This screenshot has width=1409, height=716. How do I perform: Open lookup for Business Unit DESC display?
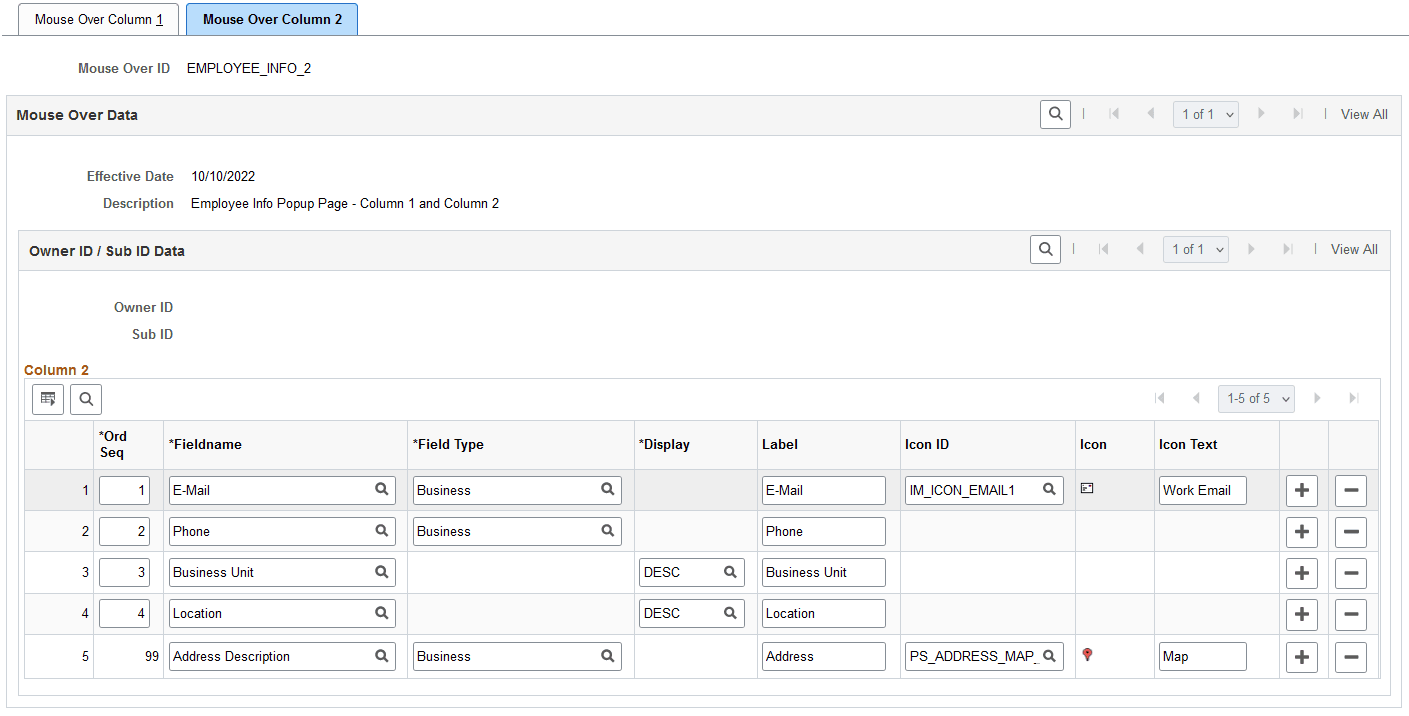pyautogui.click(x=730, y=572)
